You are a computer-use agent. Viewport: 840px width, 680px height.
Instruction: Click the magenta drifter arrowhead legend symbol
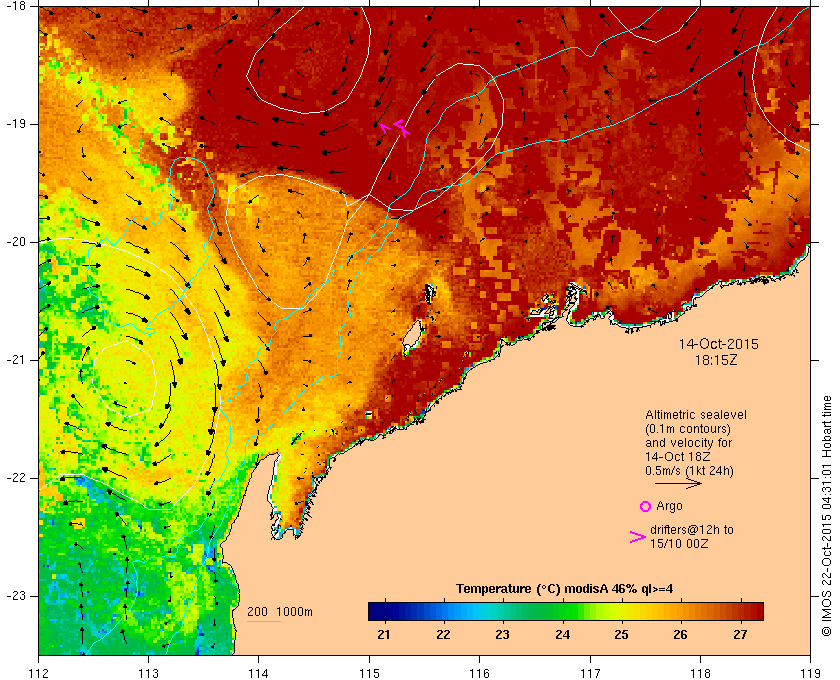tap(638, 537)
